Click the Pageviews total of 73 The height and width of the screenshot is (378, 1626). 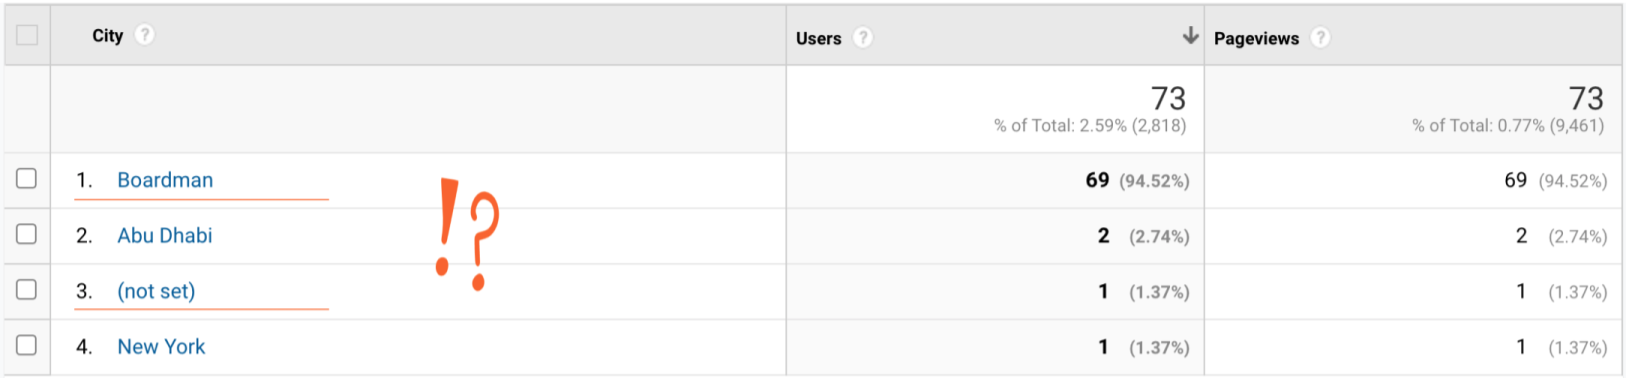point(1586,98)
